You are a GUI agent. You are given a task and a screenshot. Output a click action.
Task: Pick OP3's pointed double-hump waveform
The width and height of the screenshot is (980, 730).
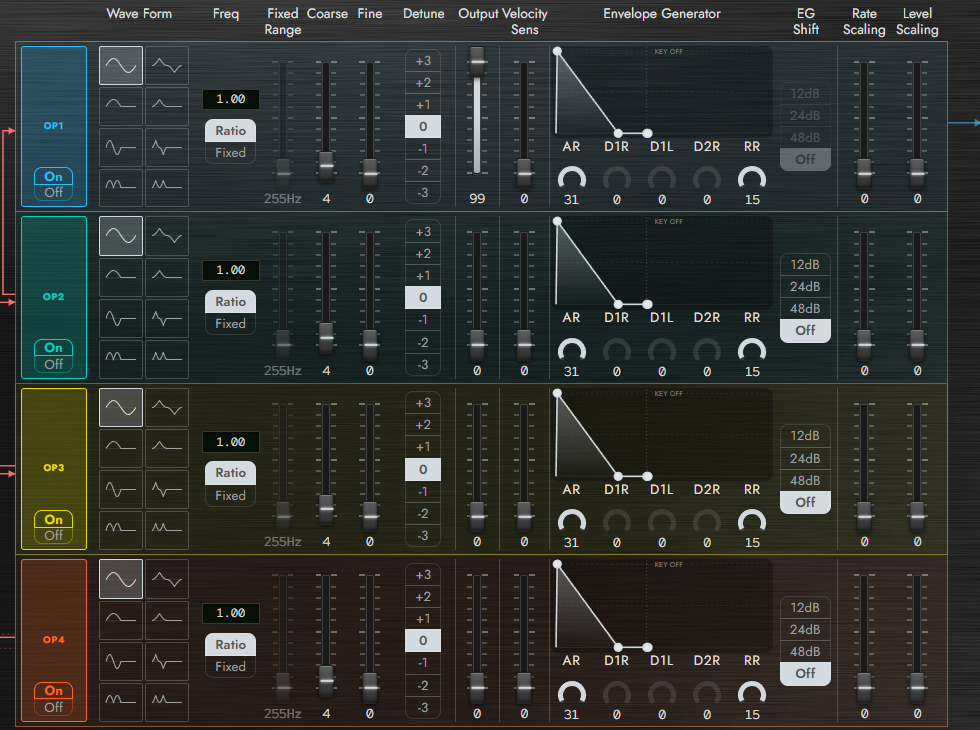pyautogui.click(x=167, y=530)
